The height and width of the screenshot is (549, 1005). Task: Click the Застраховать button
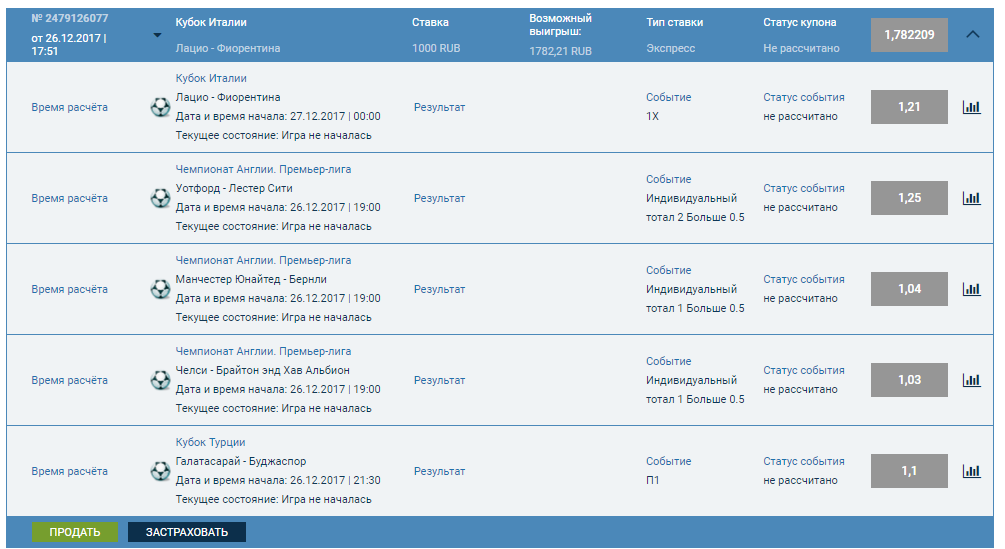tap(187, 532)
